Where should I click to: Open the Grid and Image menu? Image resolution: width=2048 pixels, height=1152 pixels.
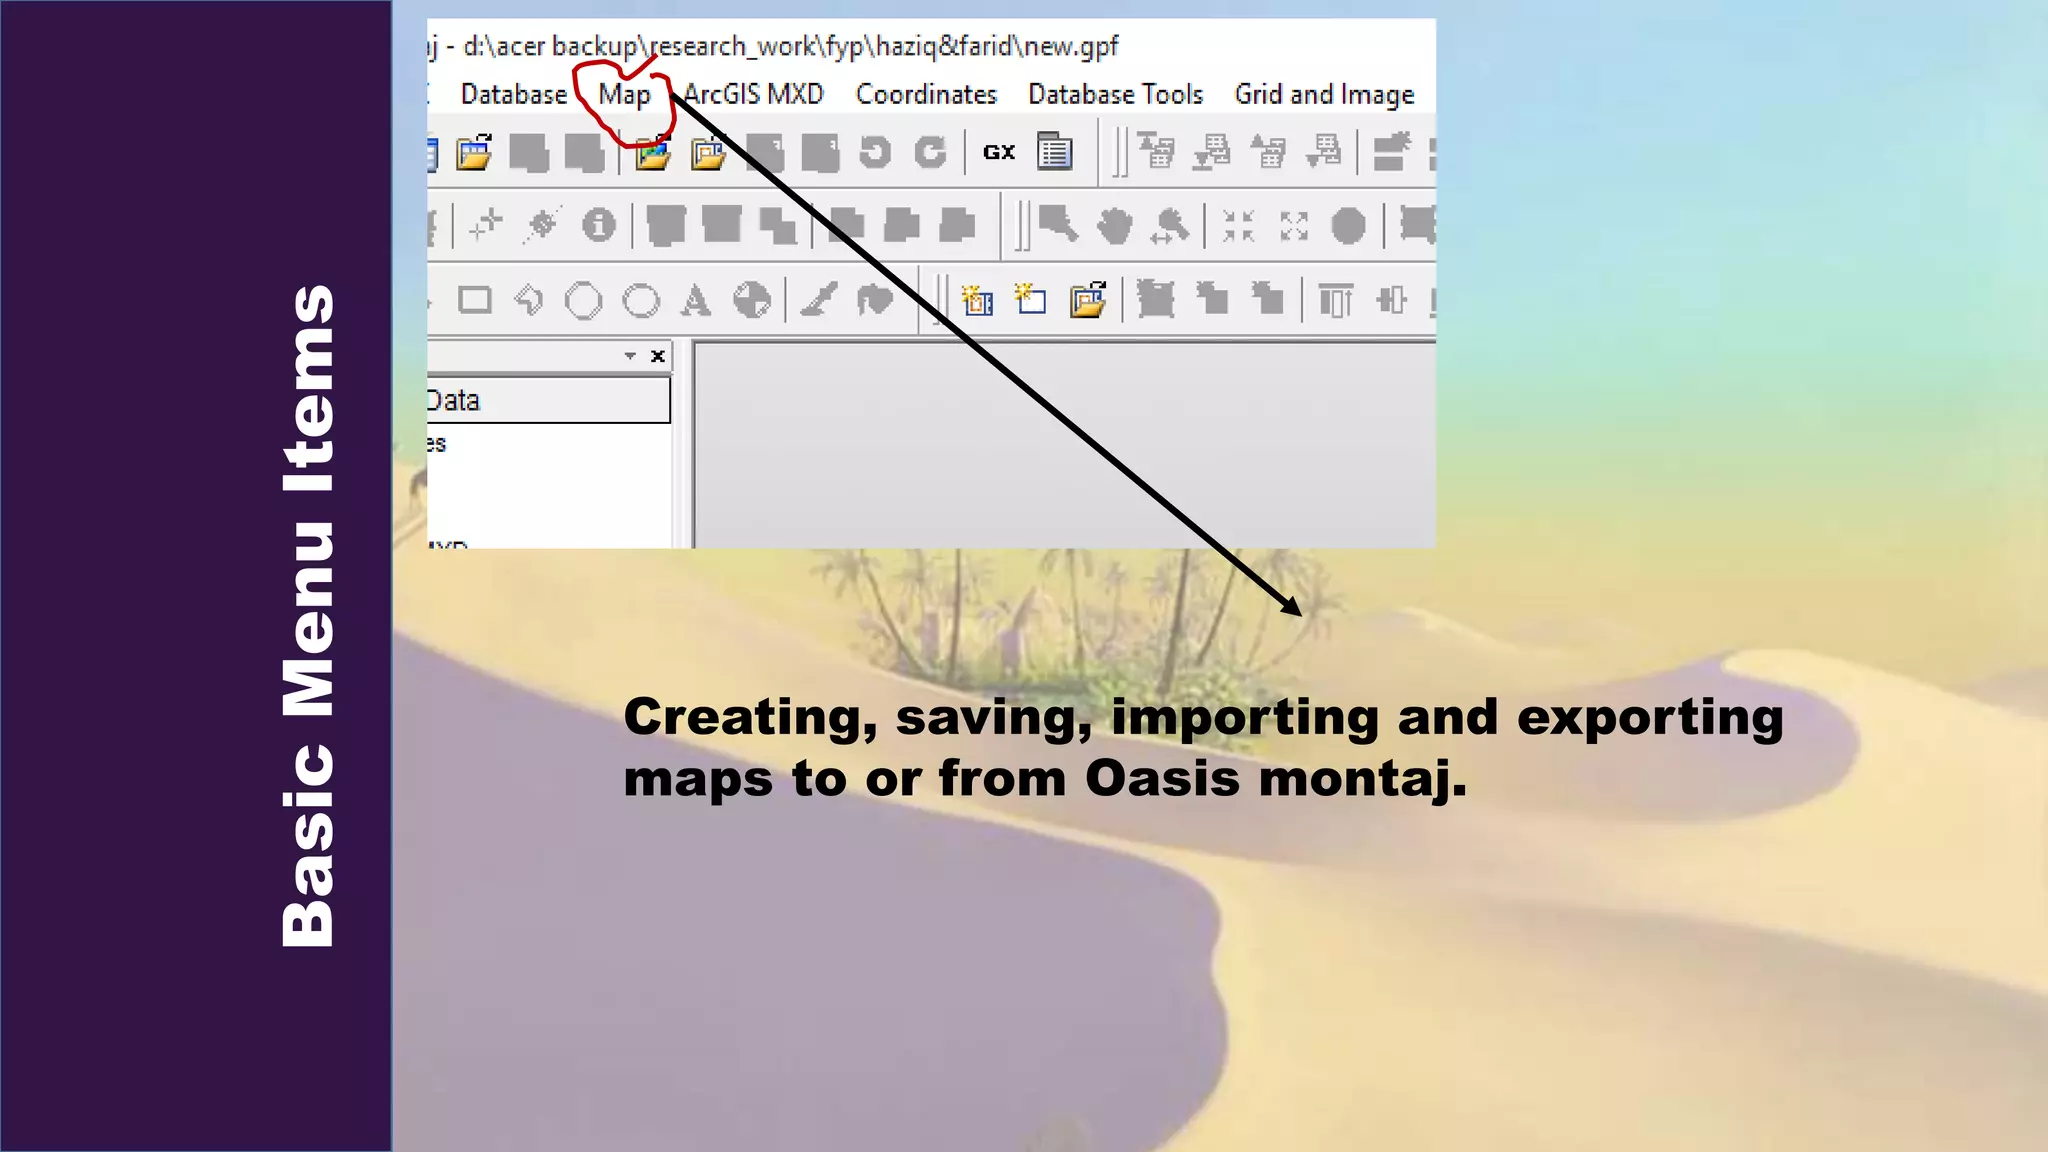click(1323, 95)
